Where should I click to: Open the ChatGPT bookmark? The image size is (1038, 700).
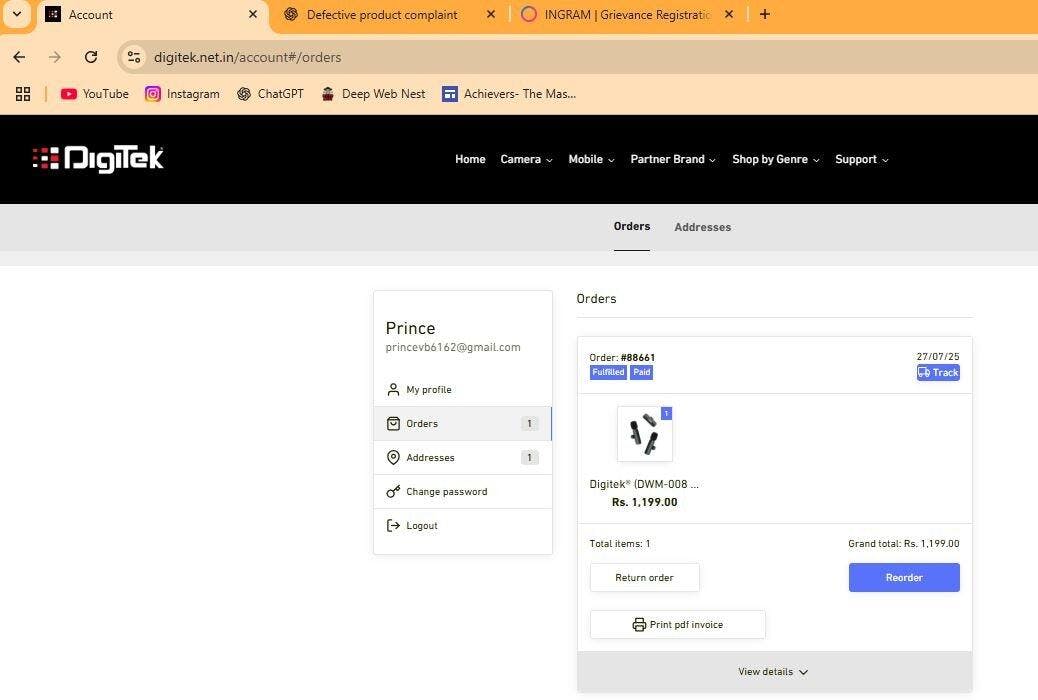tap(270, 94)
